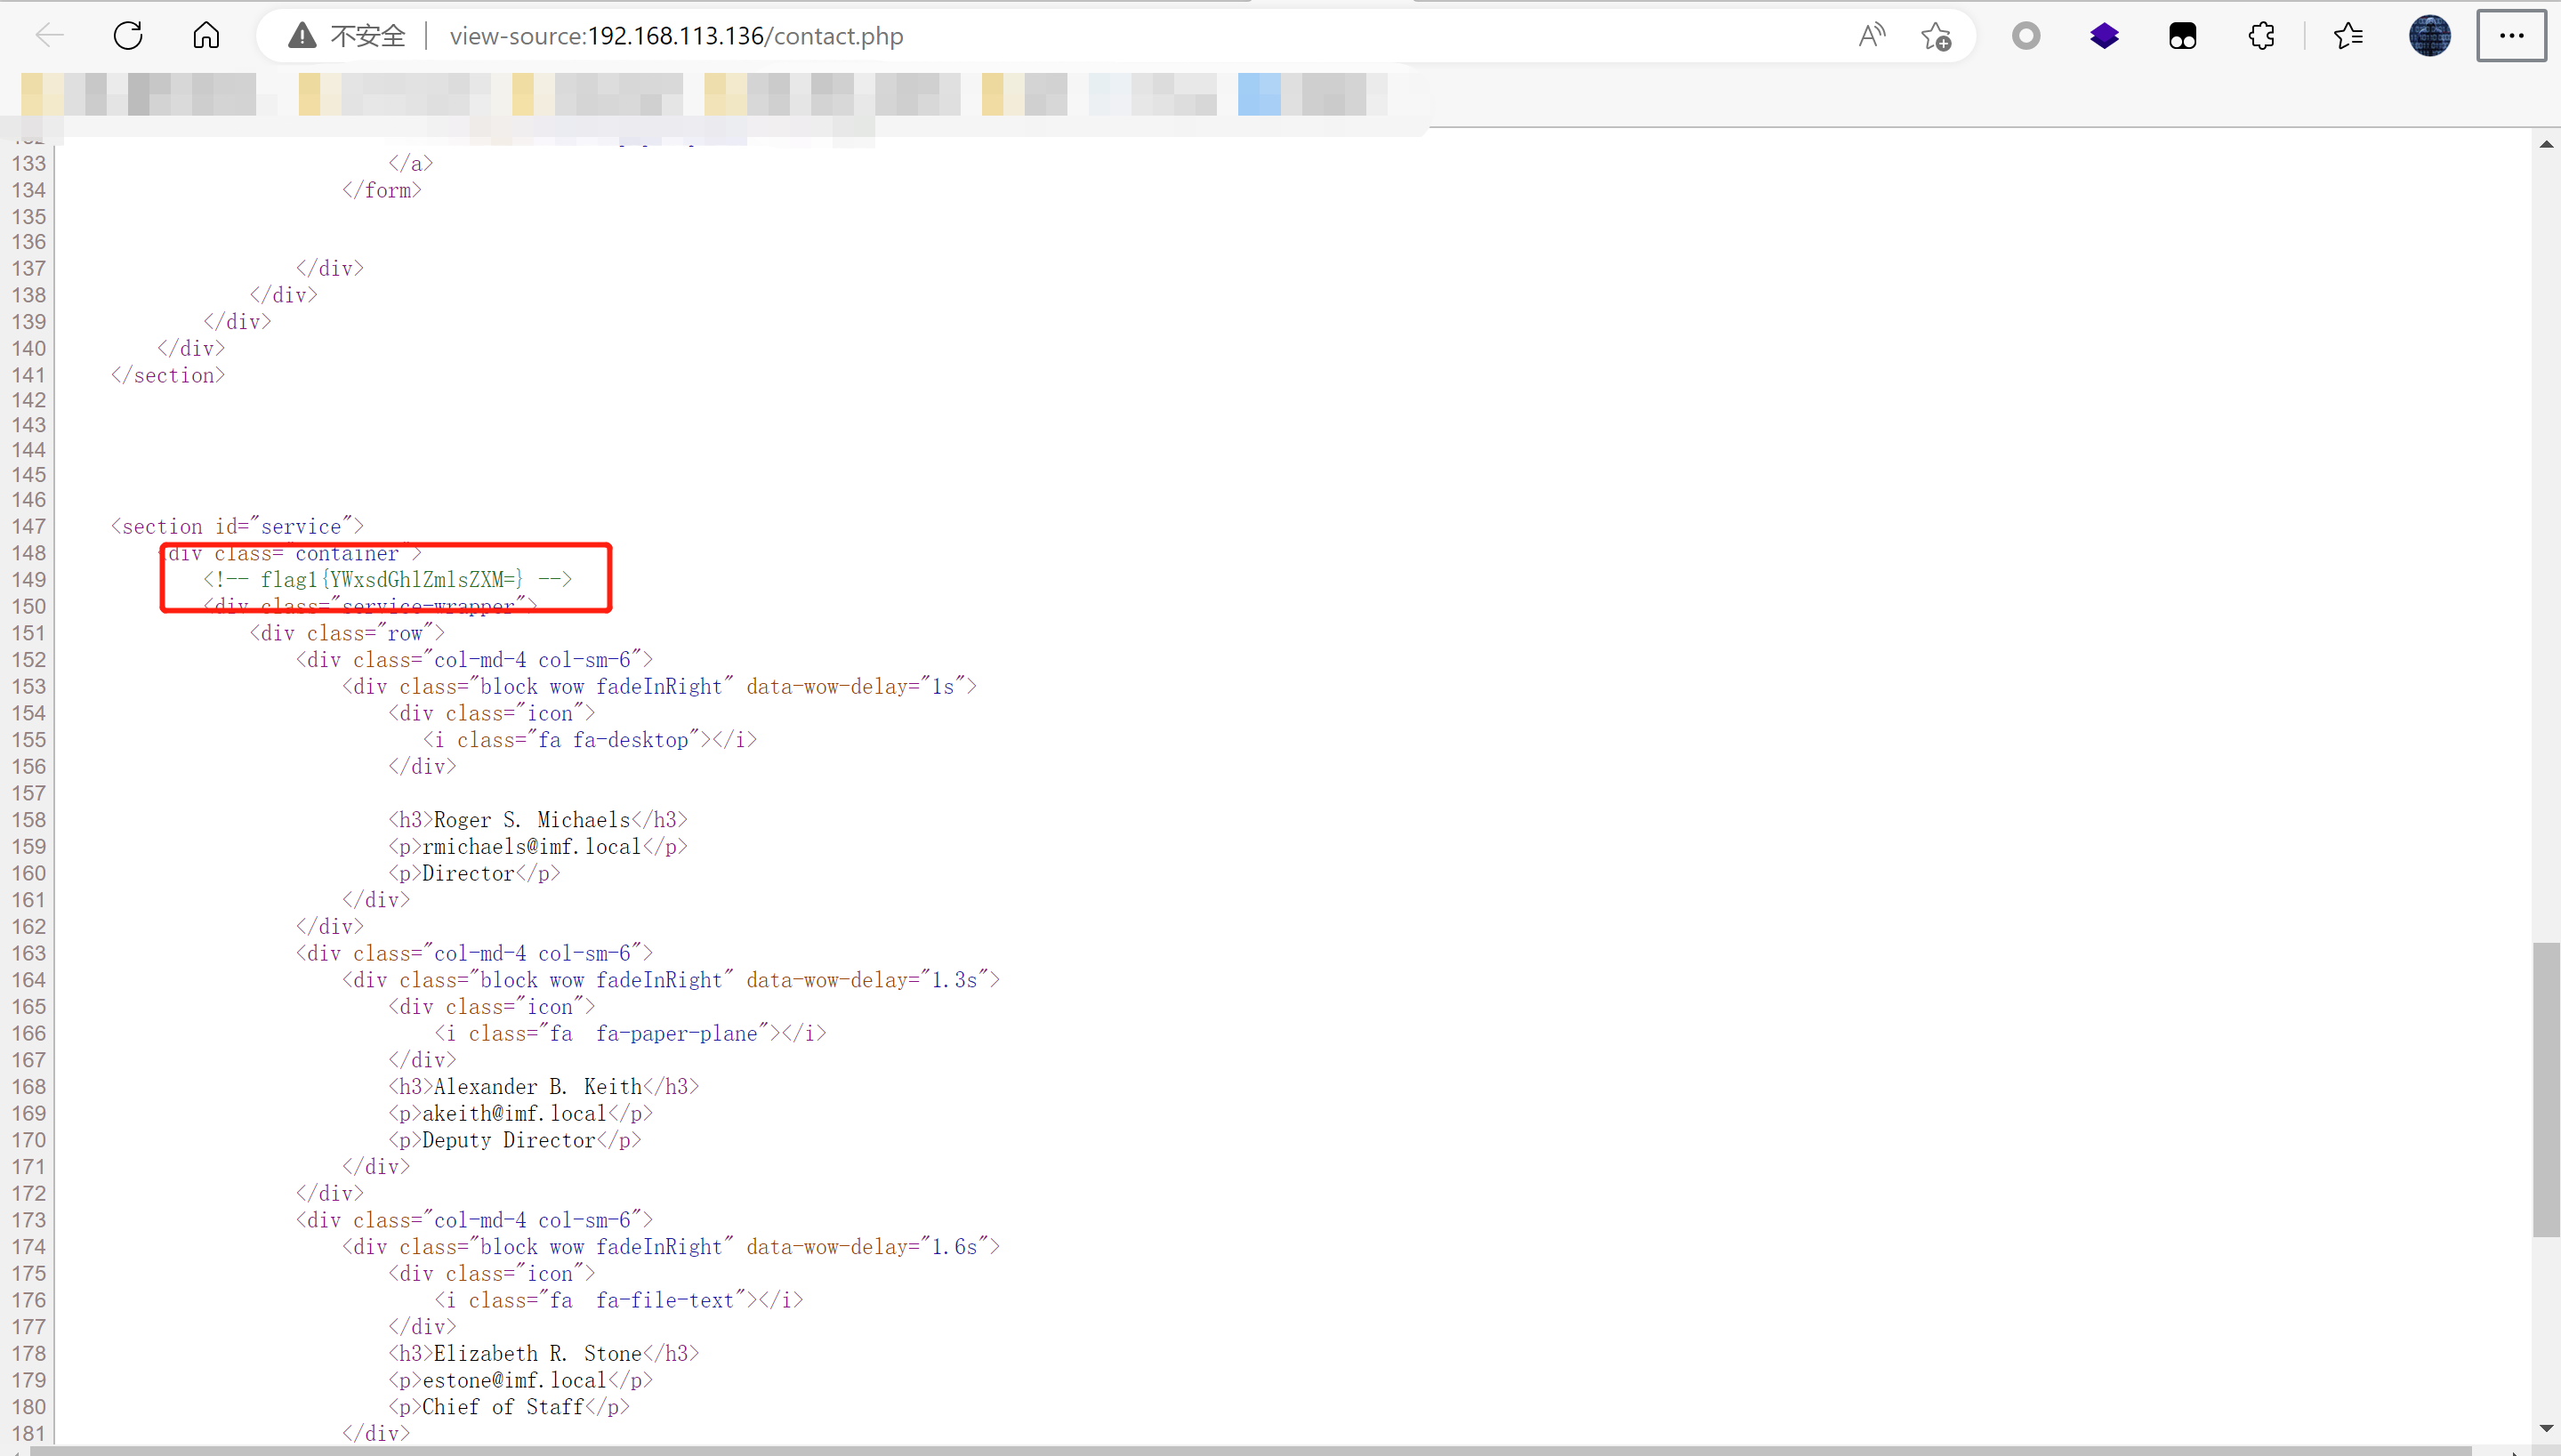Click the scroll down arrow on scrollbar
Screen dimensions: 2561x1456
pyautogui.click(x=2546, y=1428)
